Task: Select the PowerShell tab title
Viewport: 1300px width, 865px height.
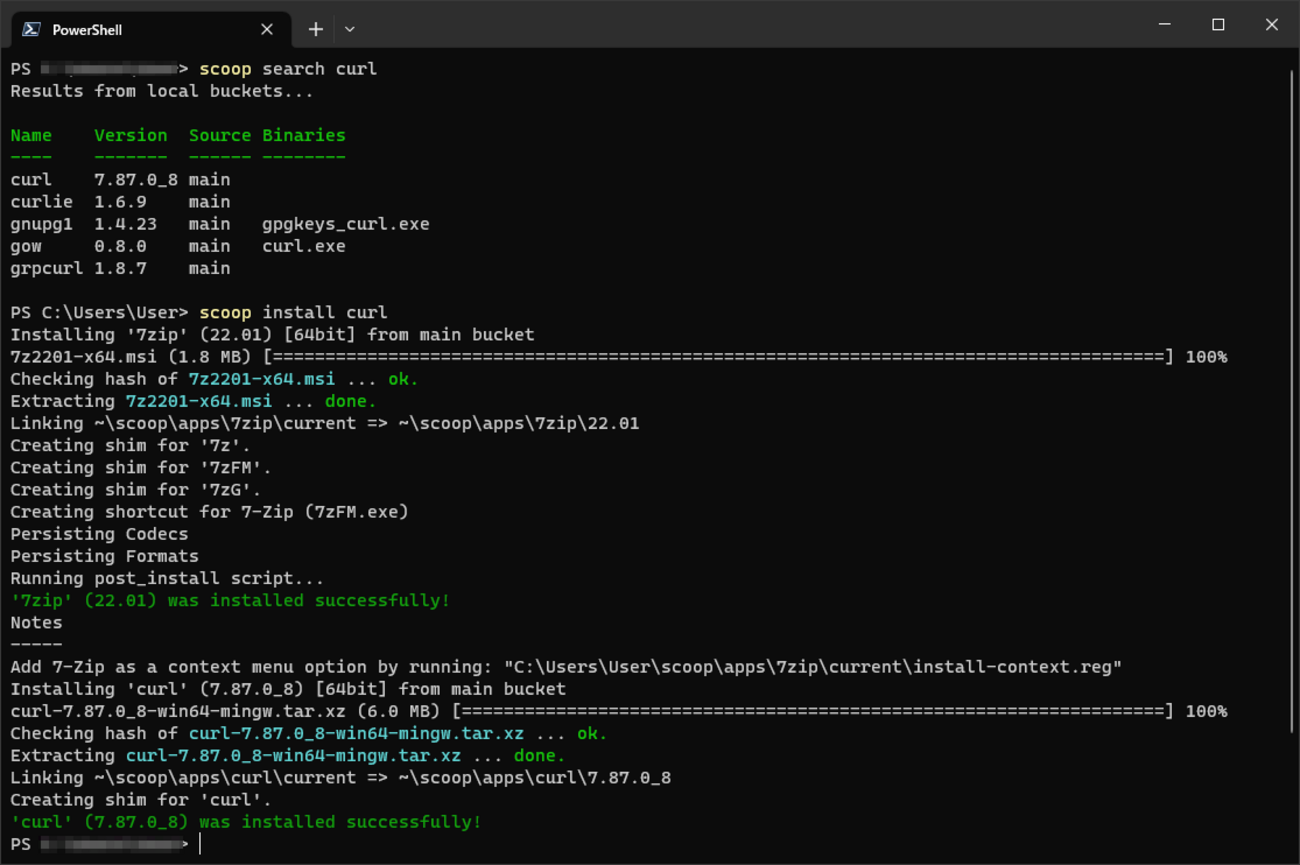Action: coord(87,30)
